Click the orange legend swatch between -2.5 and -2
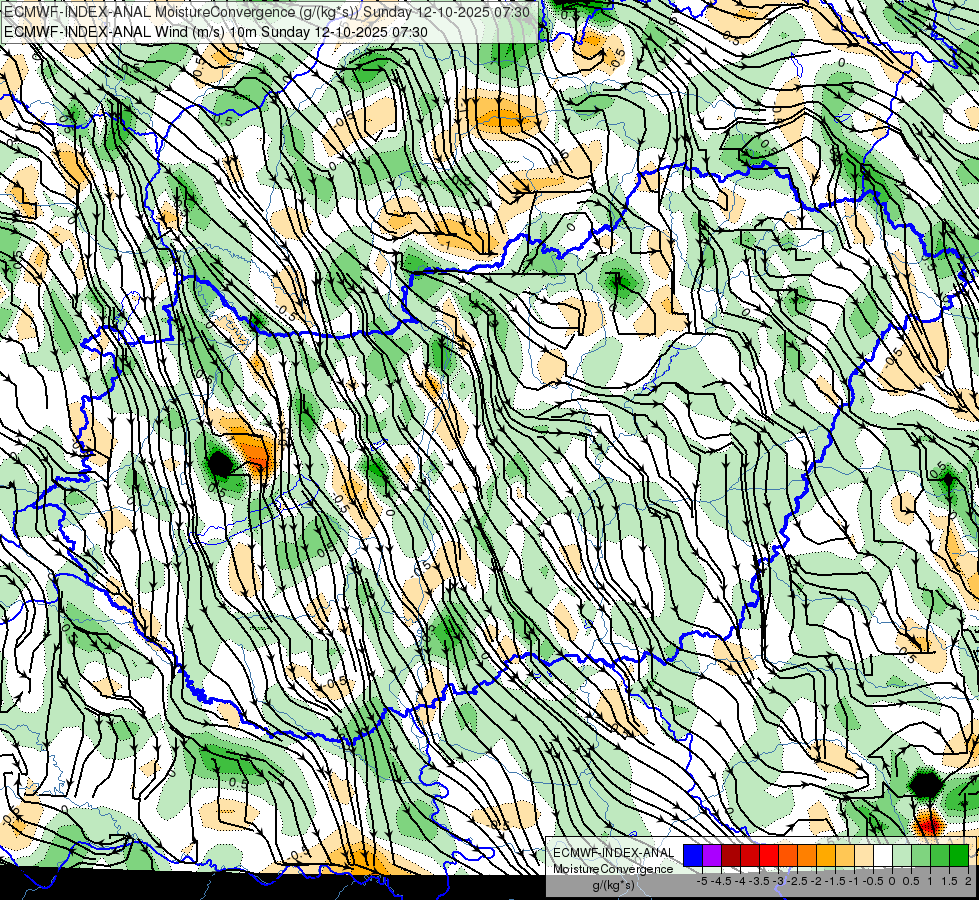979x900 pixels. (x=807, y=856)
